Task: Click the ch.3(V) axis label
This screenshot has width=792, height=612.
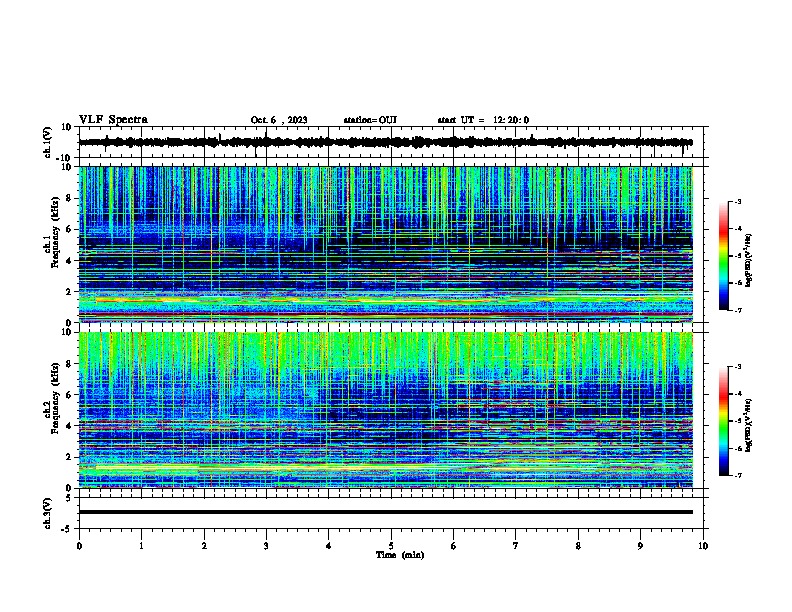Action: [48, 513]
